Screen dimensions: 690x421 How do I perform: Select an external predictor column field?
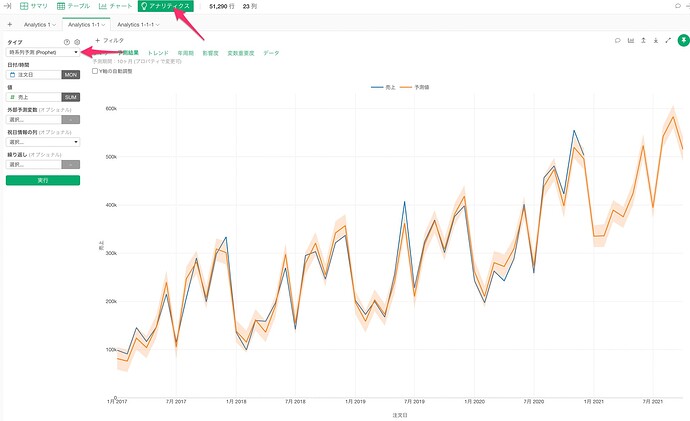(34, 120)
